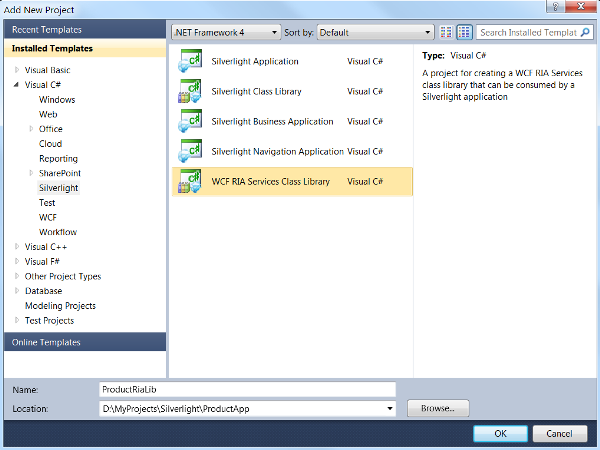Screen dimensions: 600x450
Task: Switch to medium icons list view
Action: coord(464,33)
